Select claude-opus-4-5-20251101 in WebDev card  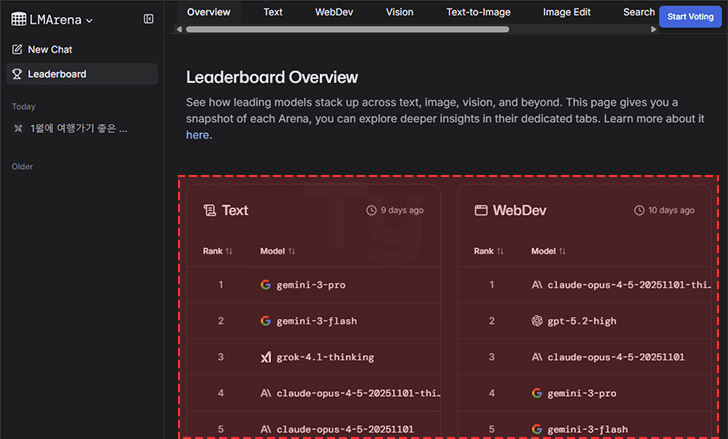616,357
